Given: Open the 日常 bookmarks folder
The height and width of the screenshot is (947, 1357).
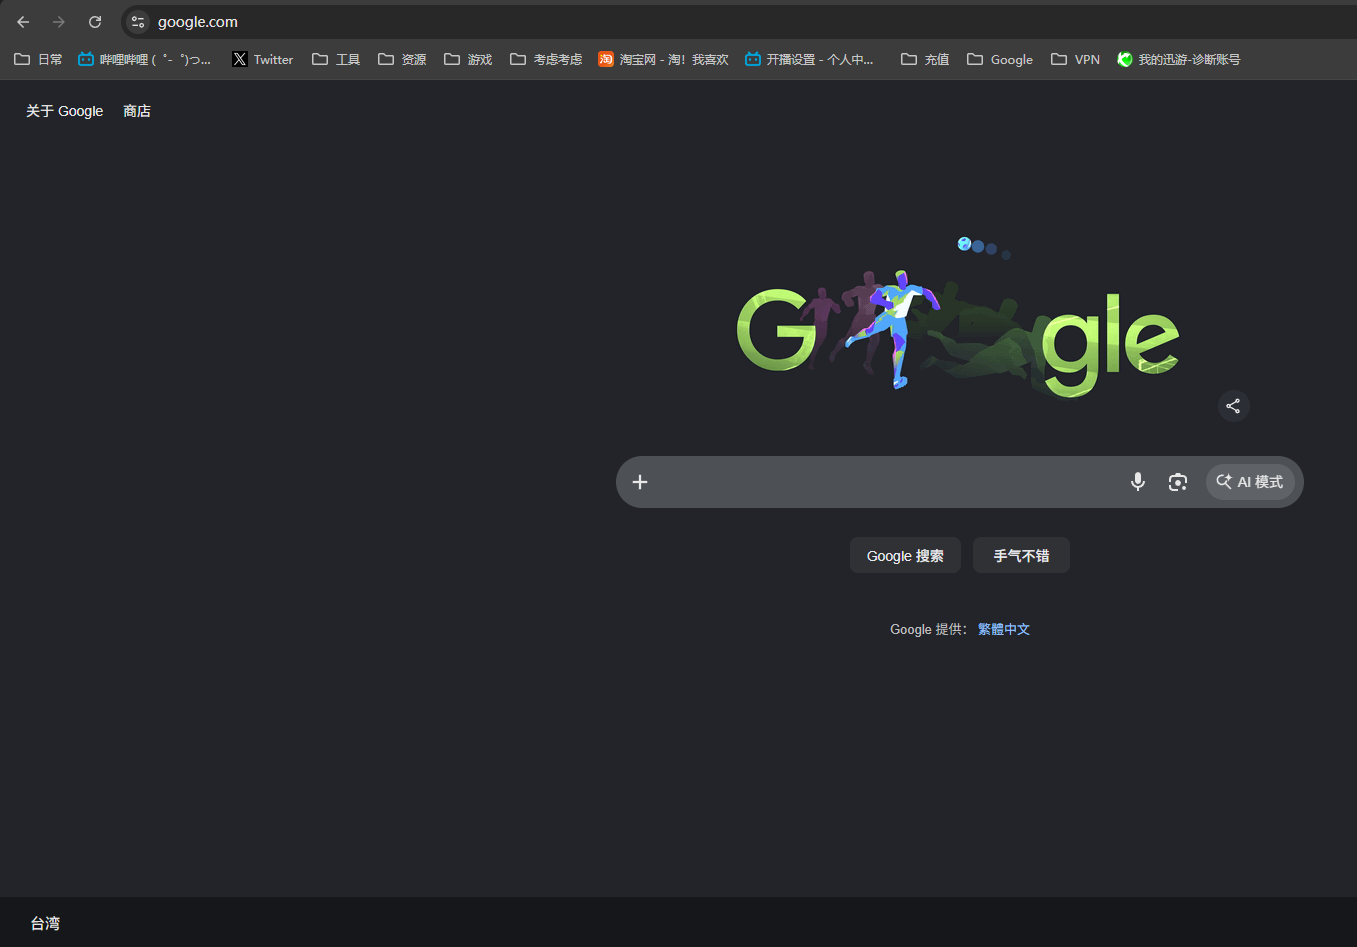Looking at the screenshot, I should 38,60.
